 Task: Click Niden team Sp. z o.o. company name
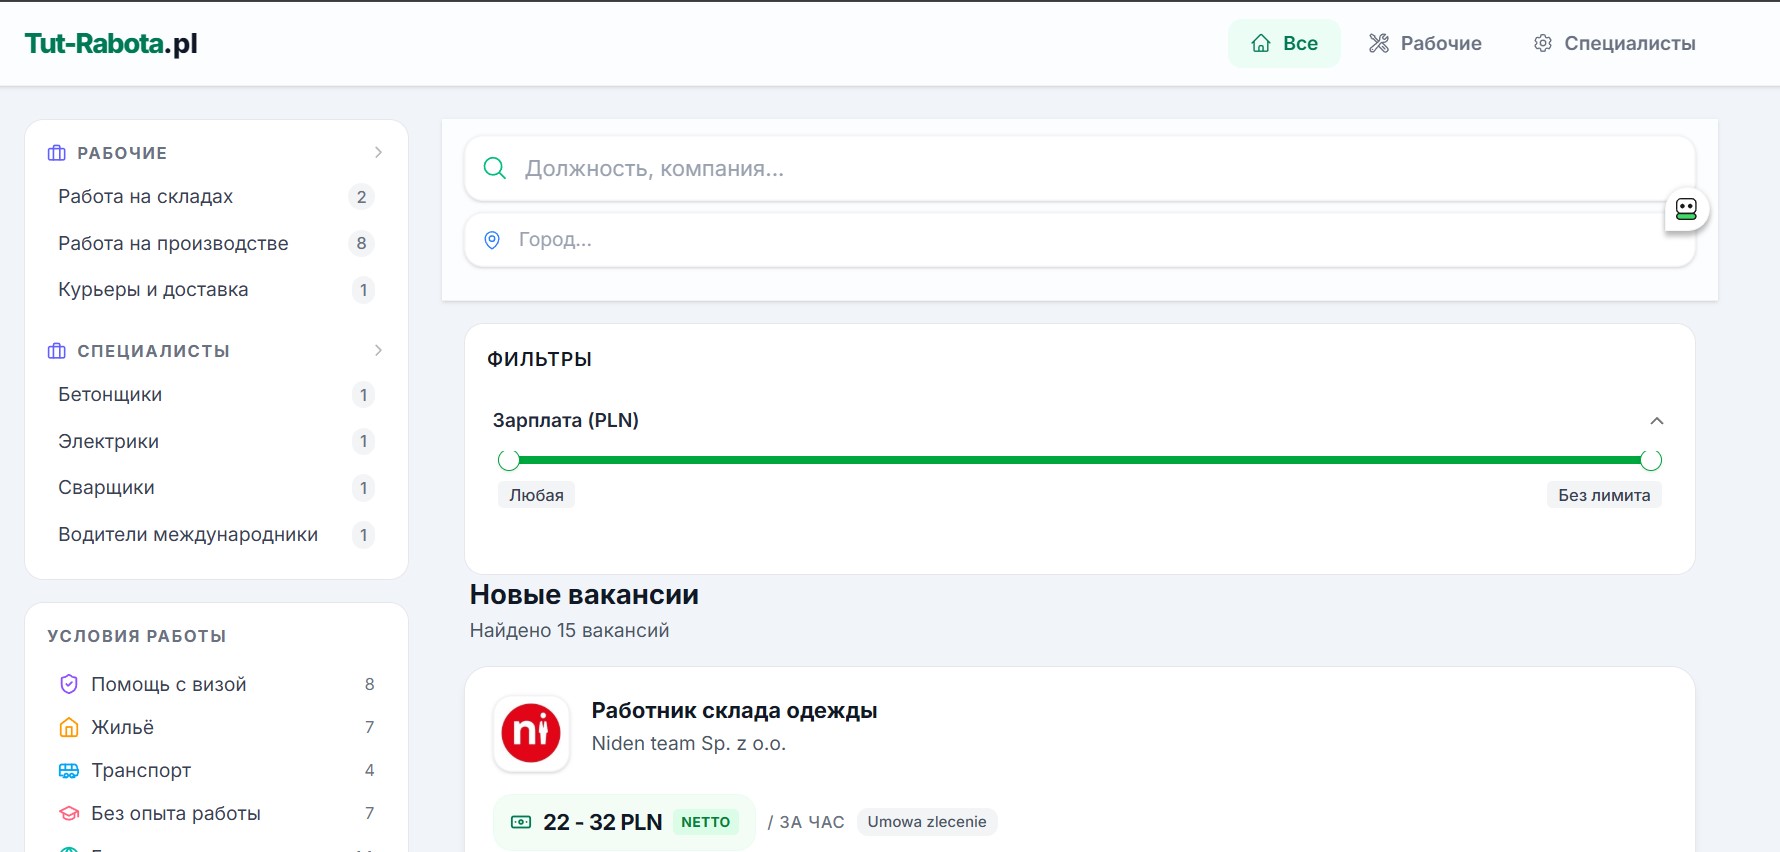click(x=689, y=744)
